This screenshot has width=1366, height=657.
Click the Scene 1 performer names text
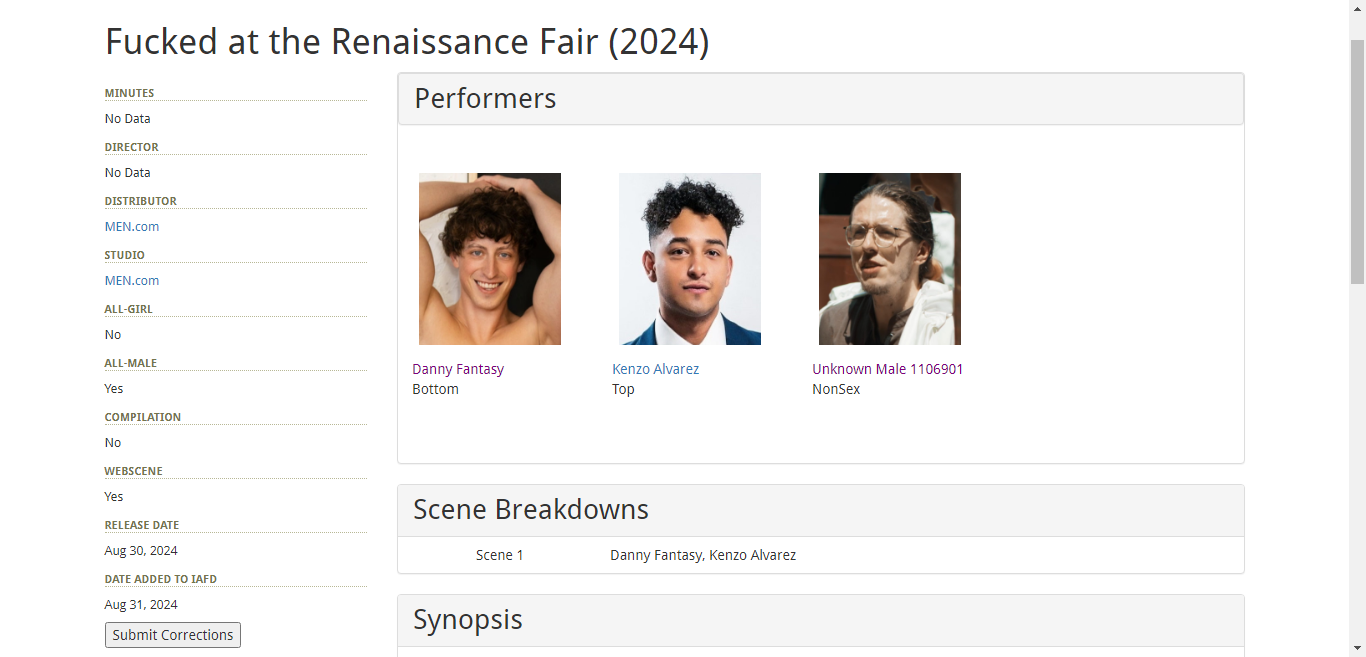tap(702, 555)
